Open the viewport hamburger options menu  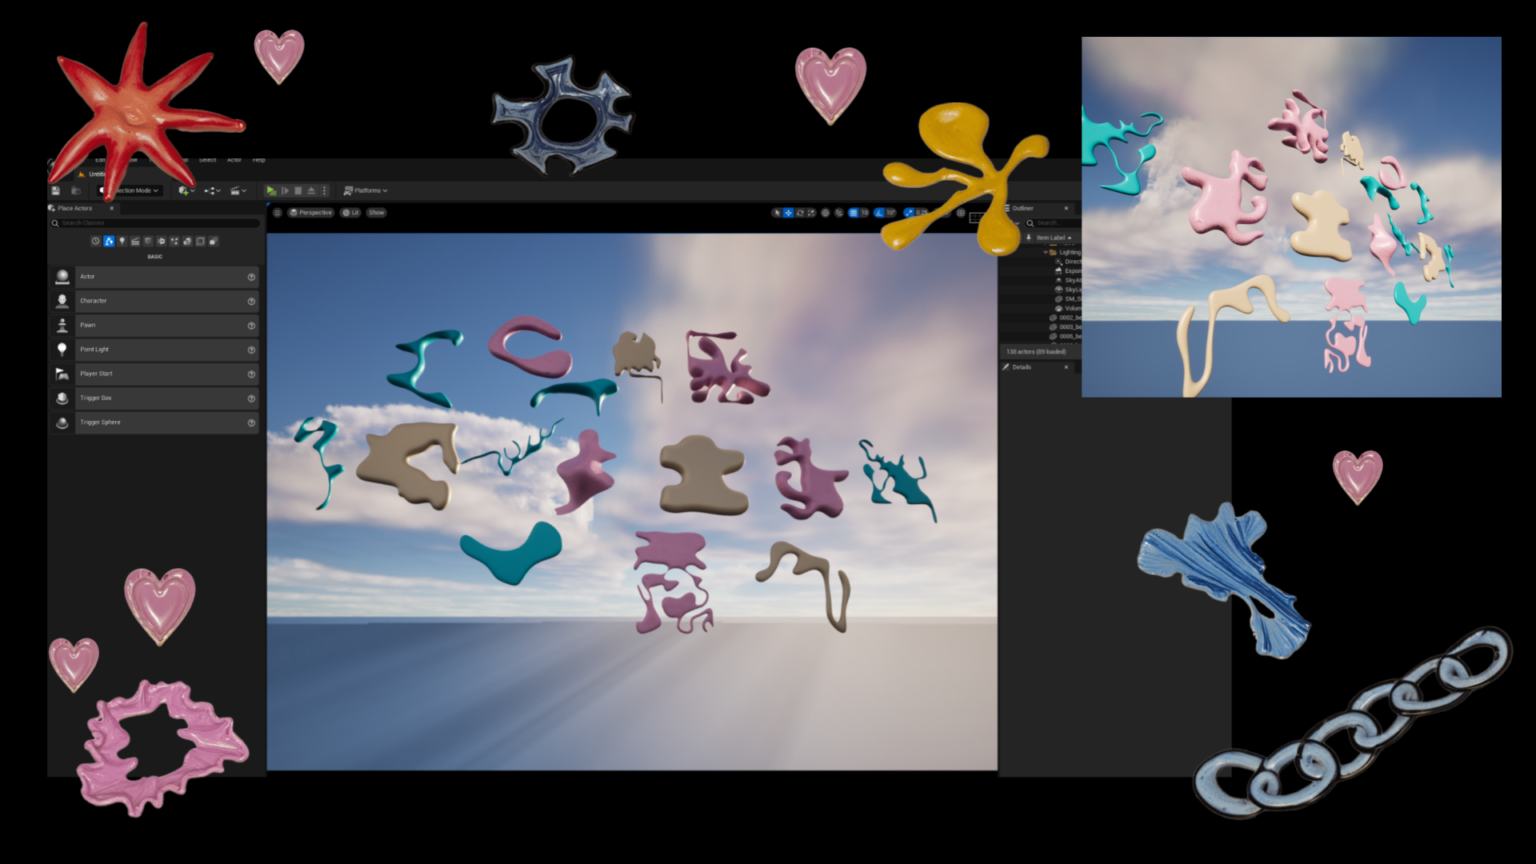pos(277,212)
